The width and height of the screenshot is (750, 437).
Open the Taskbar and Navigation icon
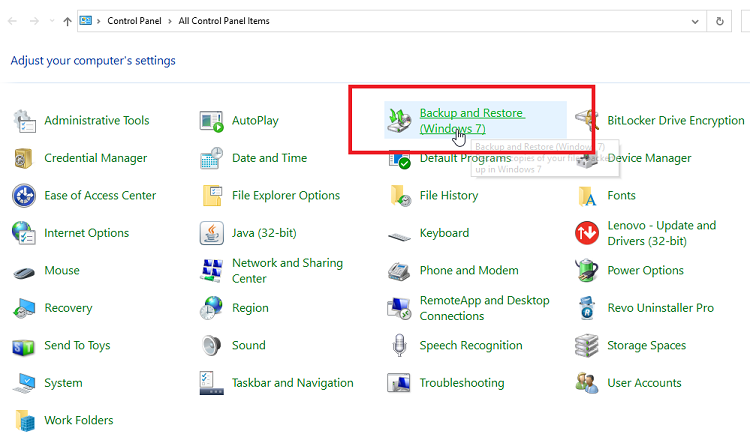[x=211, y=383]
